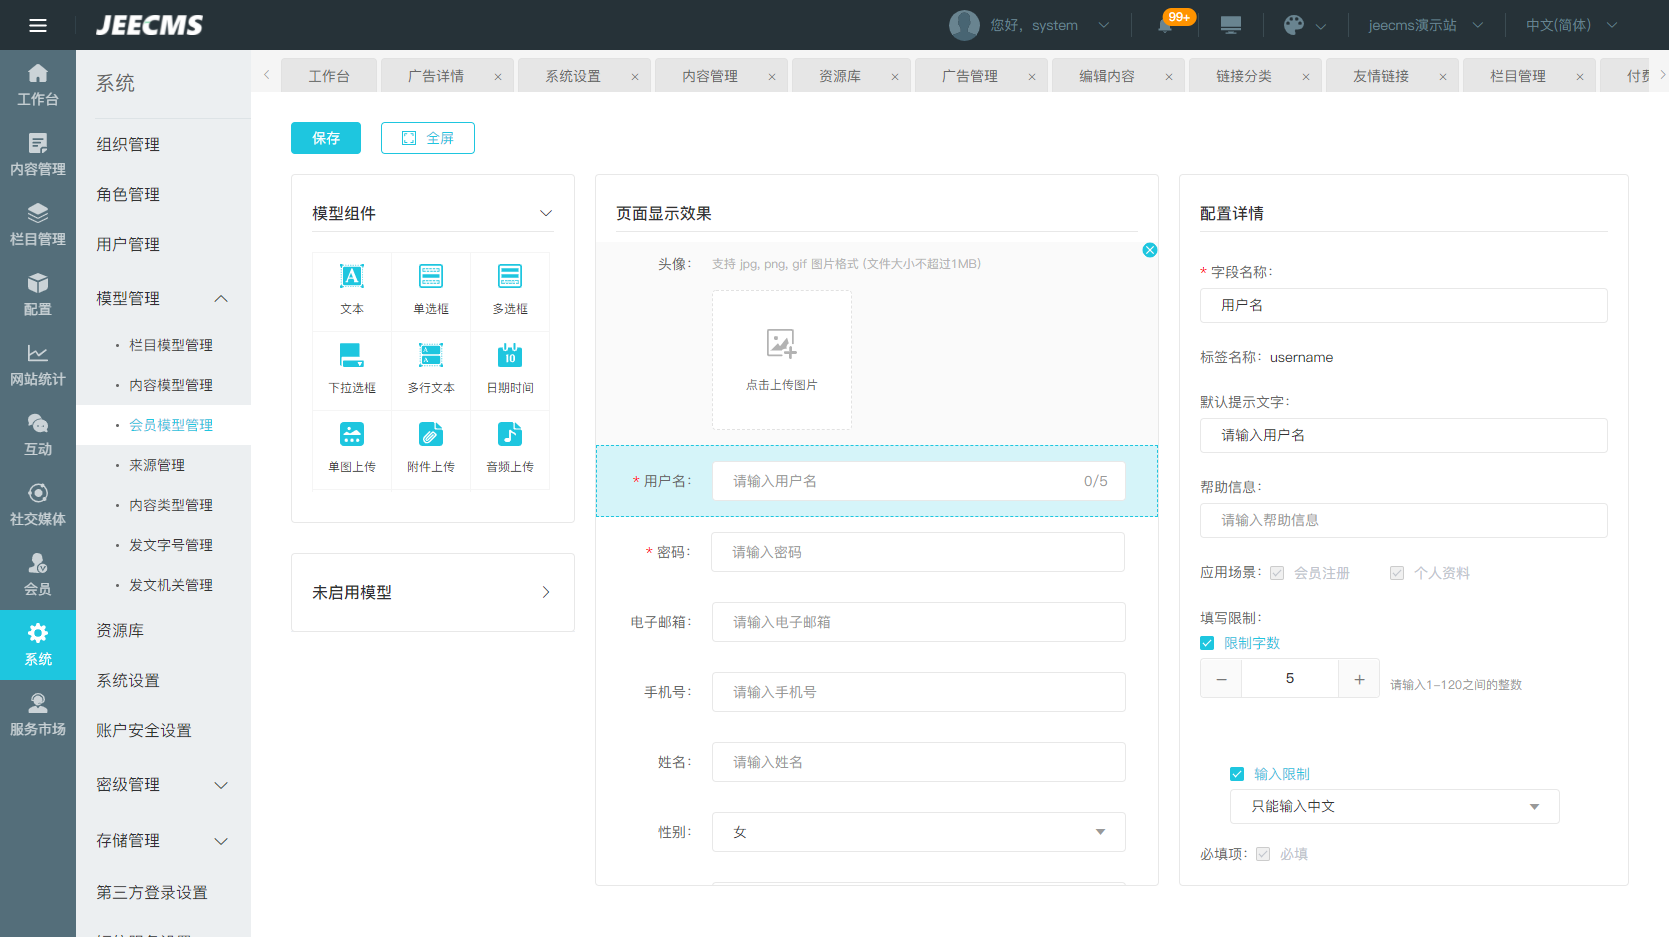Add a 单选框 component
This screenshot has width=1669, height=937.
tap(431, 291)
